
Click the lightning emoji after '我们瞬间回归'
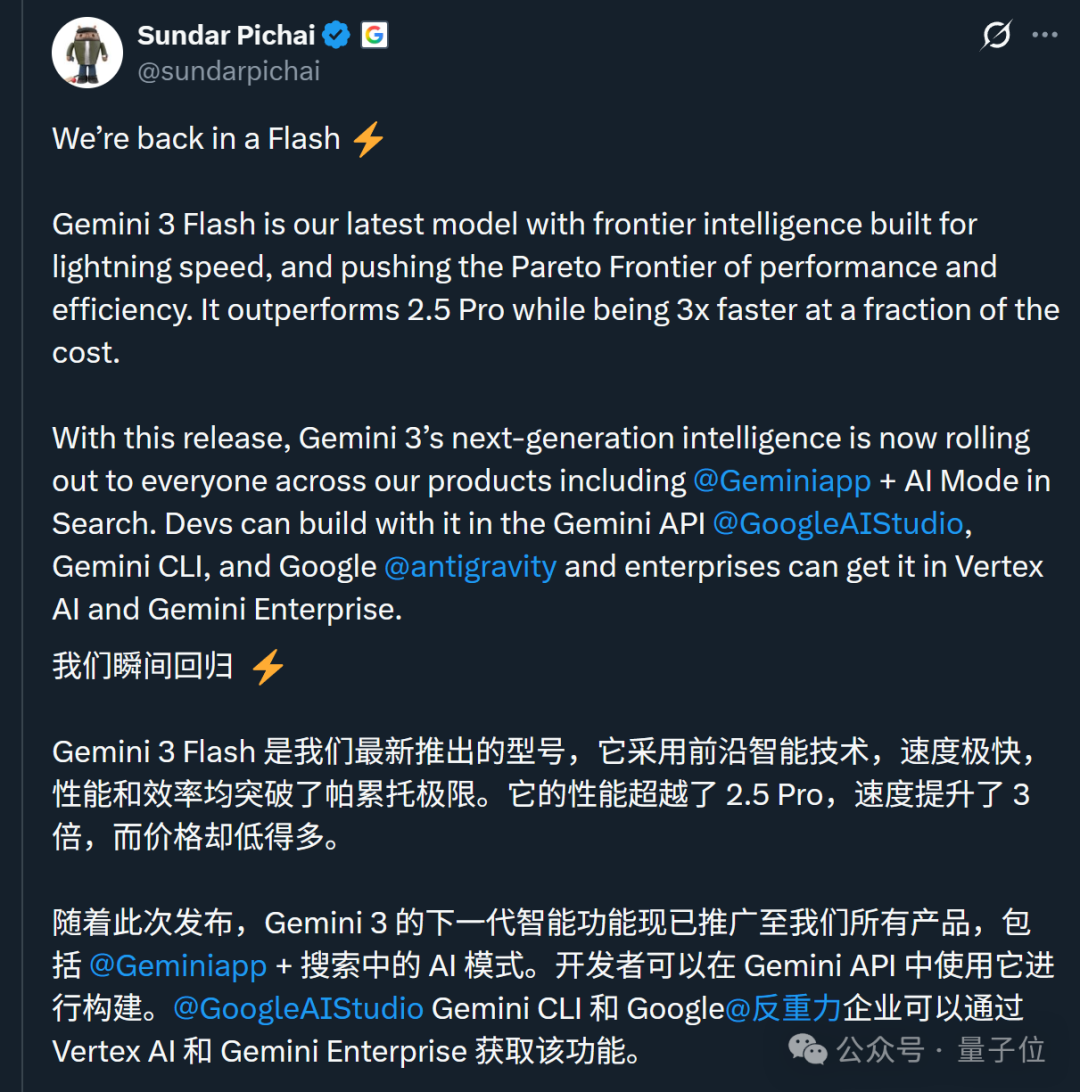coord(268,667)
